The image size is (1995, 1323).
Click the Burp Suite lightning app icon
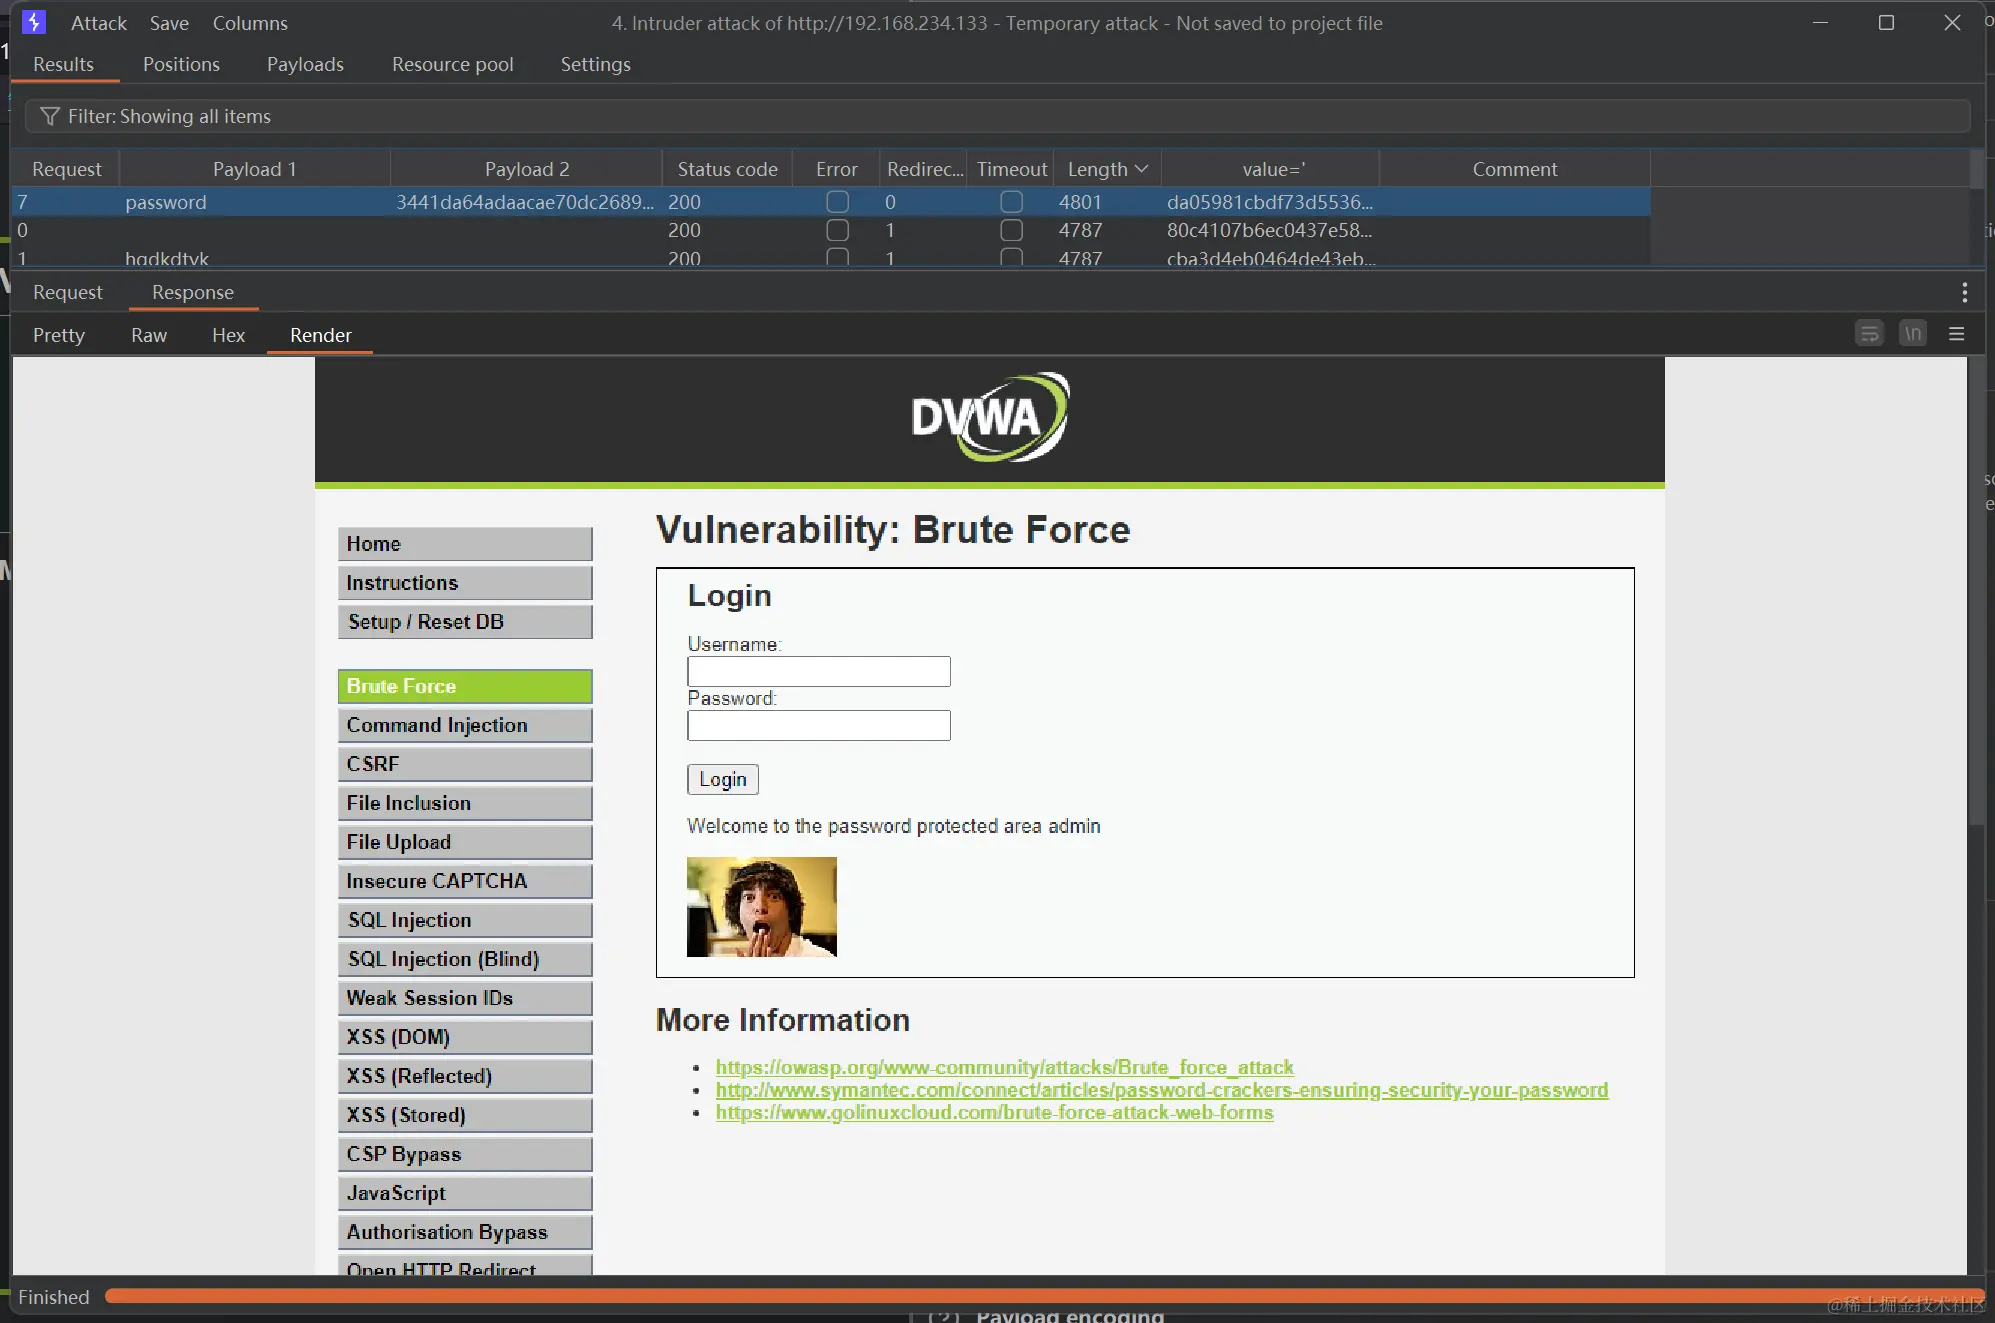coord(34,22)
